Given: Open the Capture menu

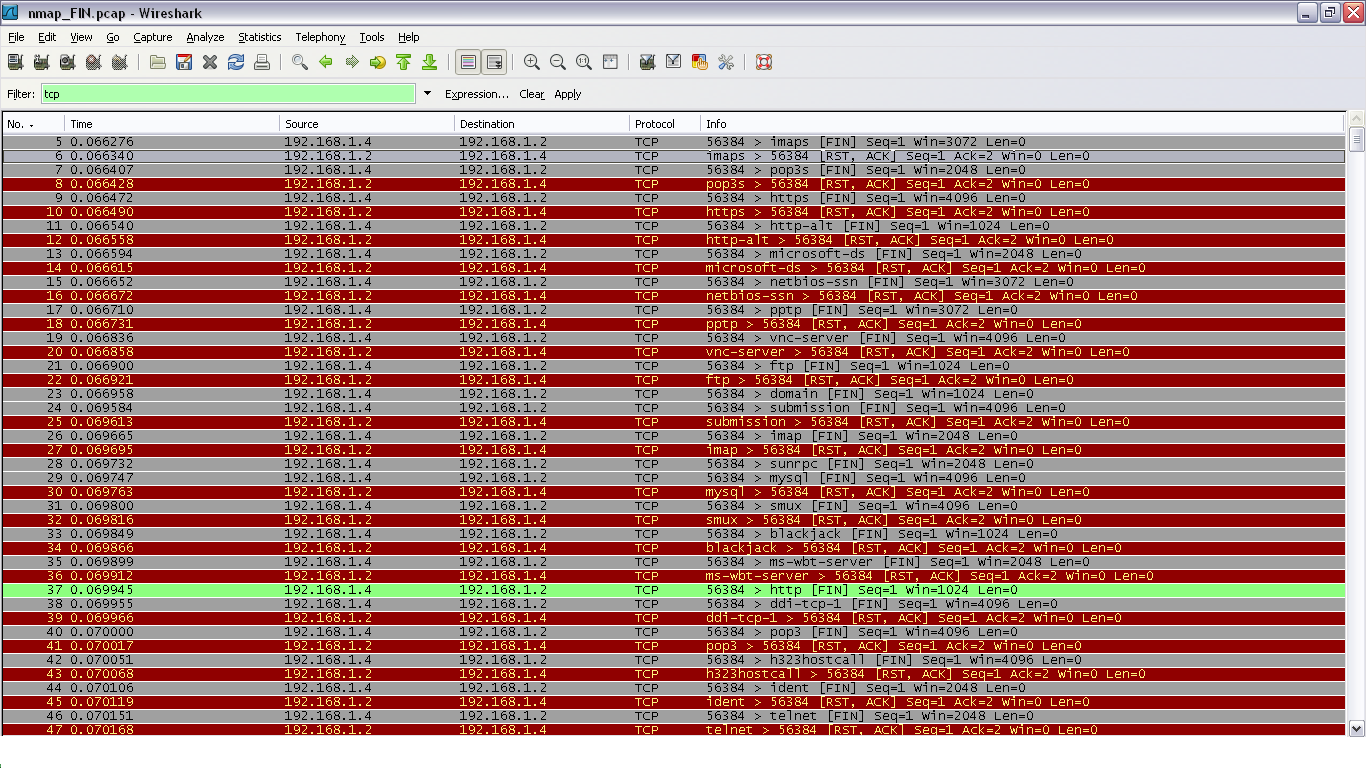Looking at the screenshot, I should tap(153, 37).
